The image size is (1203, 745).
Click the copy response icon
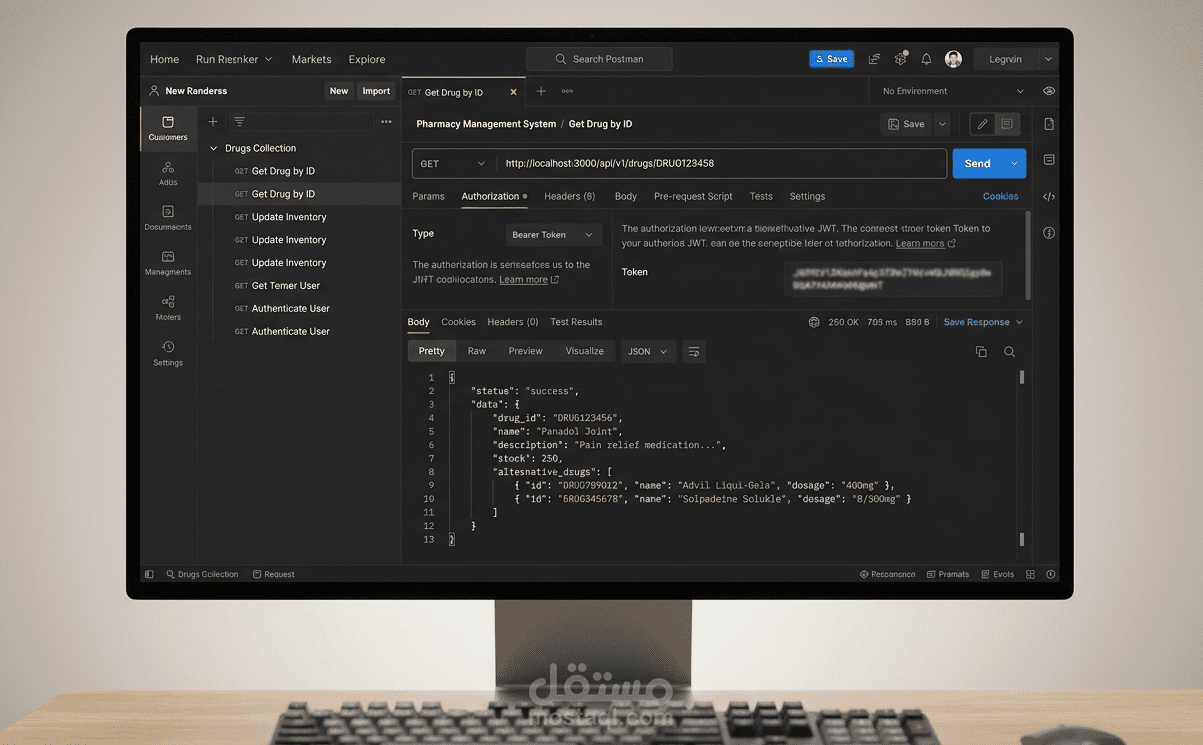click(981, 351)
